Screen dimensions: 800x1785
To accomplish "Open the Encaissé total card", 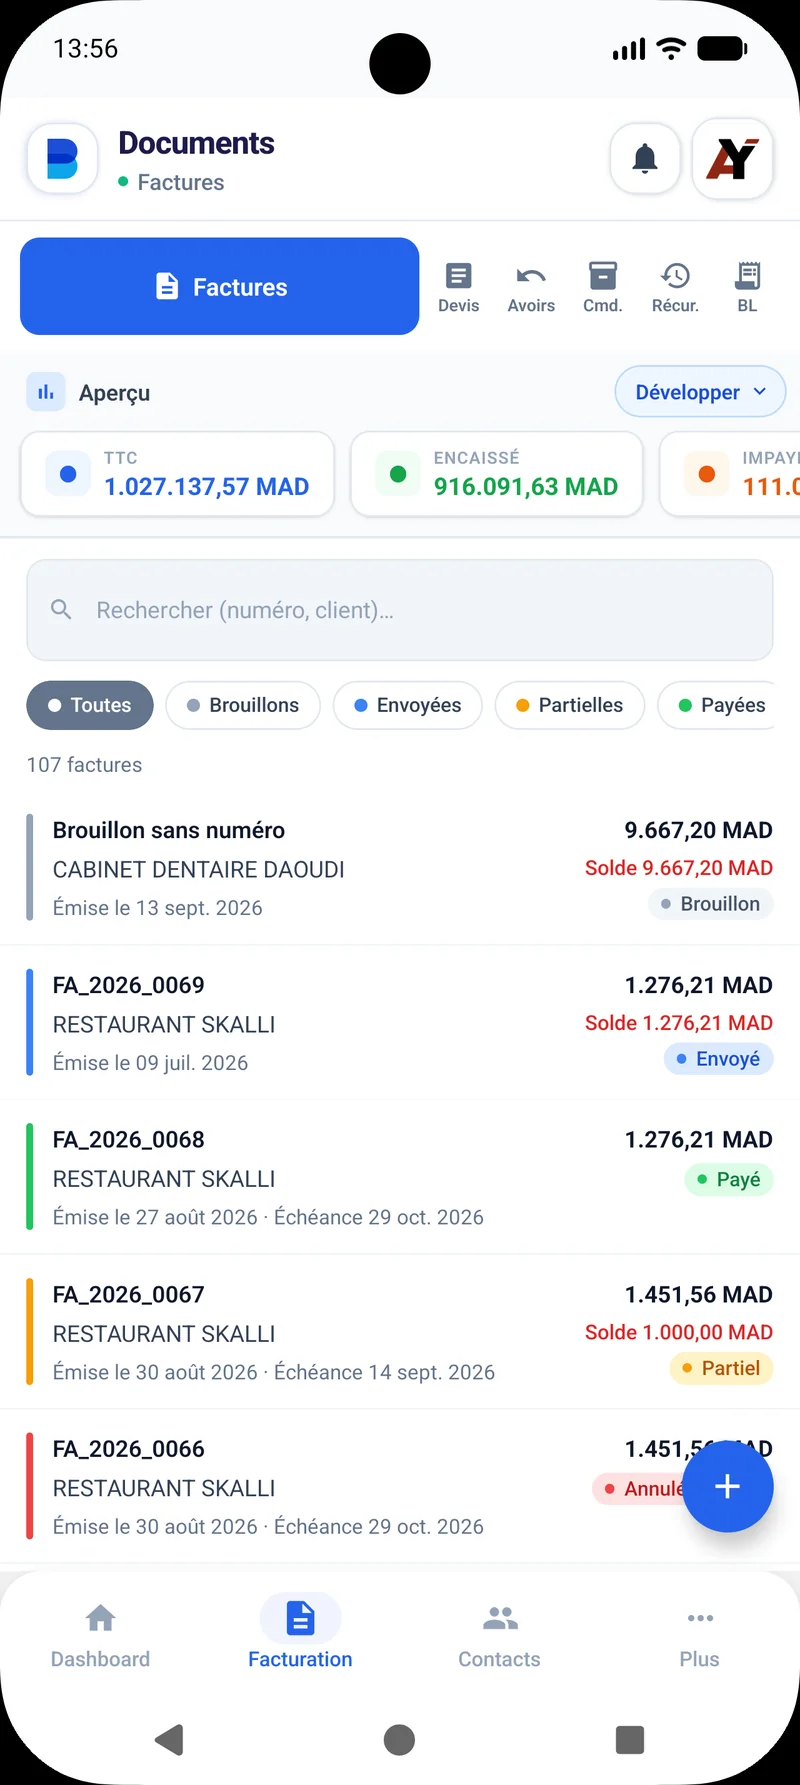I will click(x=497, y=474).
